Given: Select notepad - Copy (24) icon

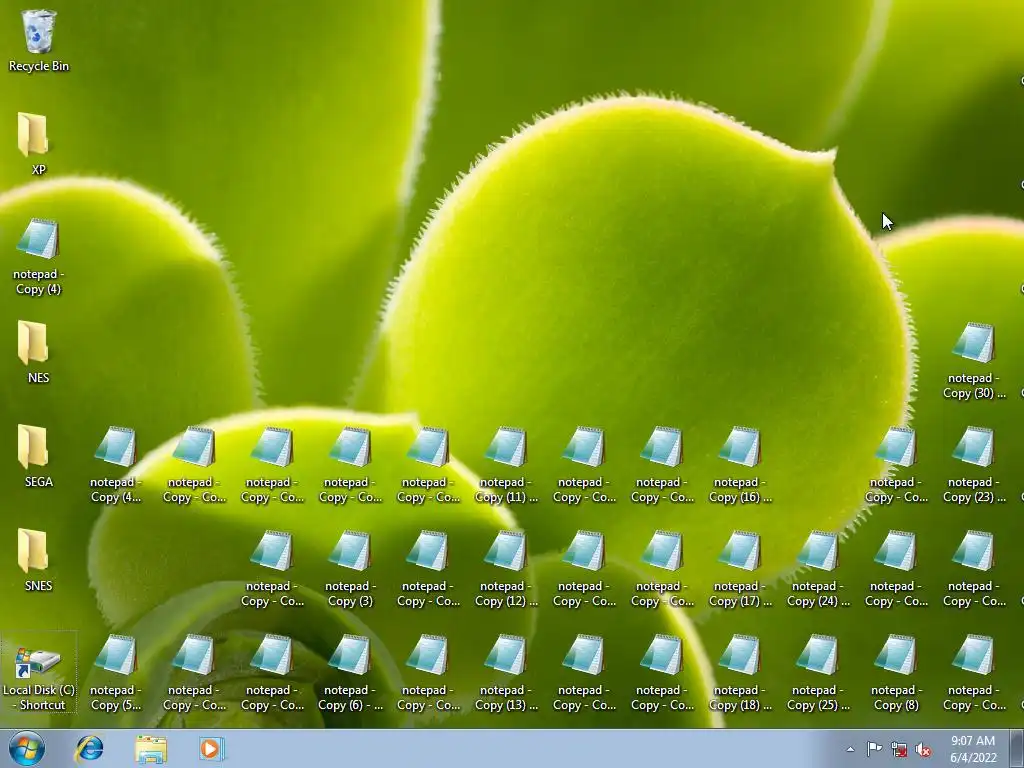Looking at the screenshot, I should point(818,568).
